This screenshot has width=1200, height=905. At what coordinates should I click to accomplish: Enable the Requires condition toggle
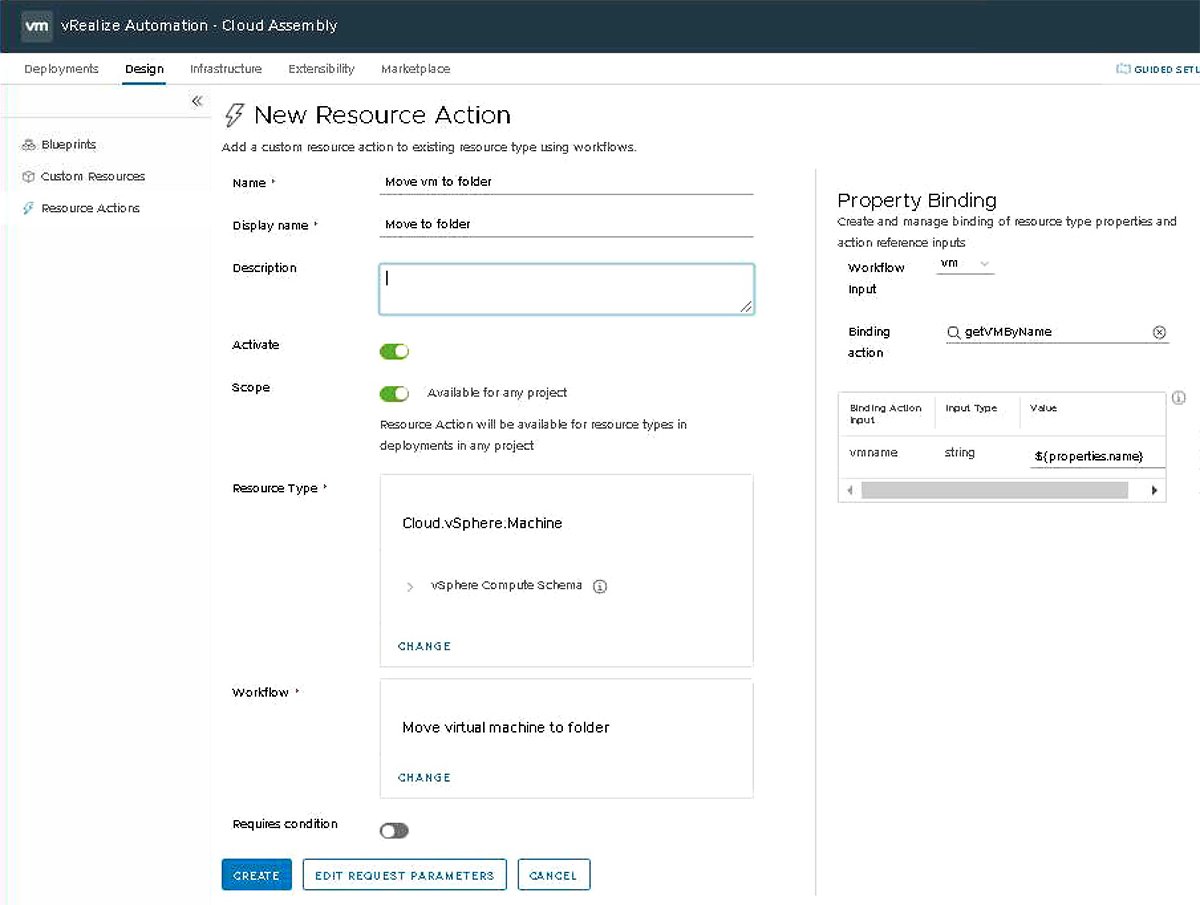(x=393, y=830)
